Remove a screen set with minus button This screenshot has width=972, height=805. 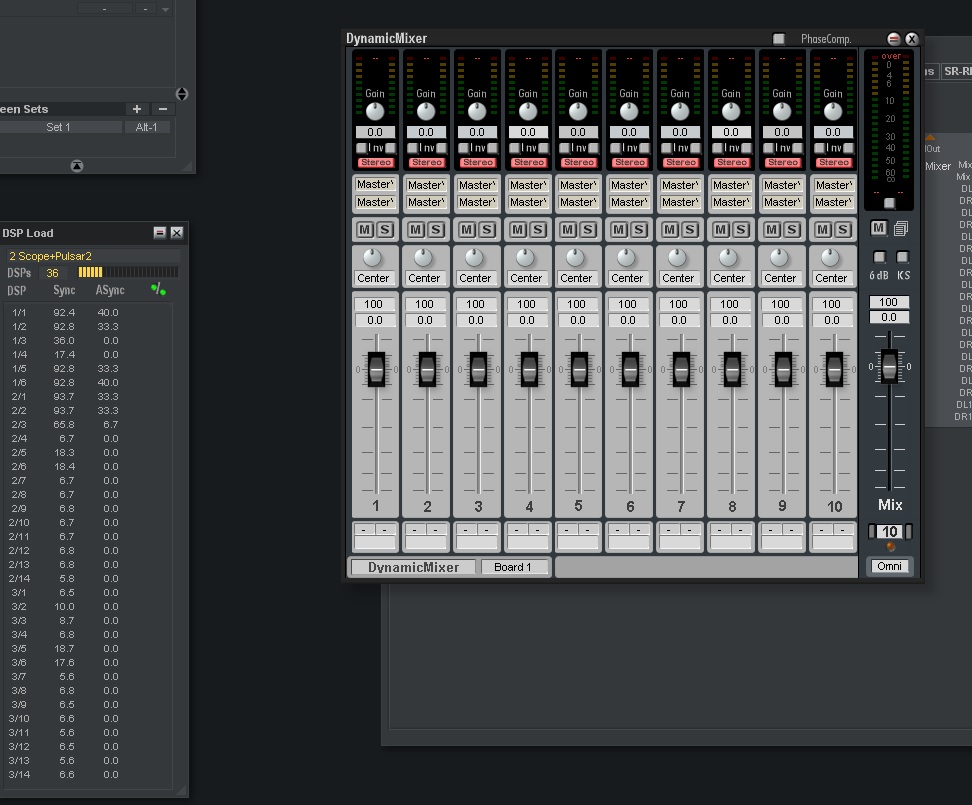[x=163, y=109]
